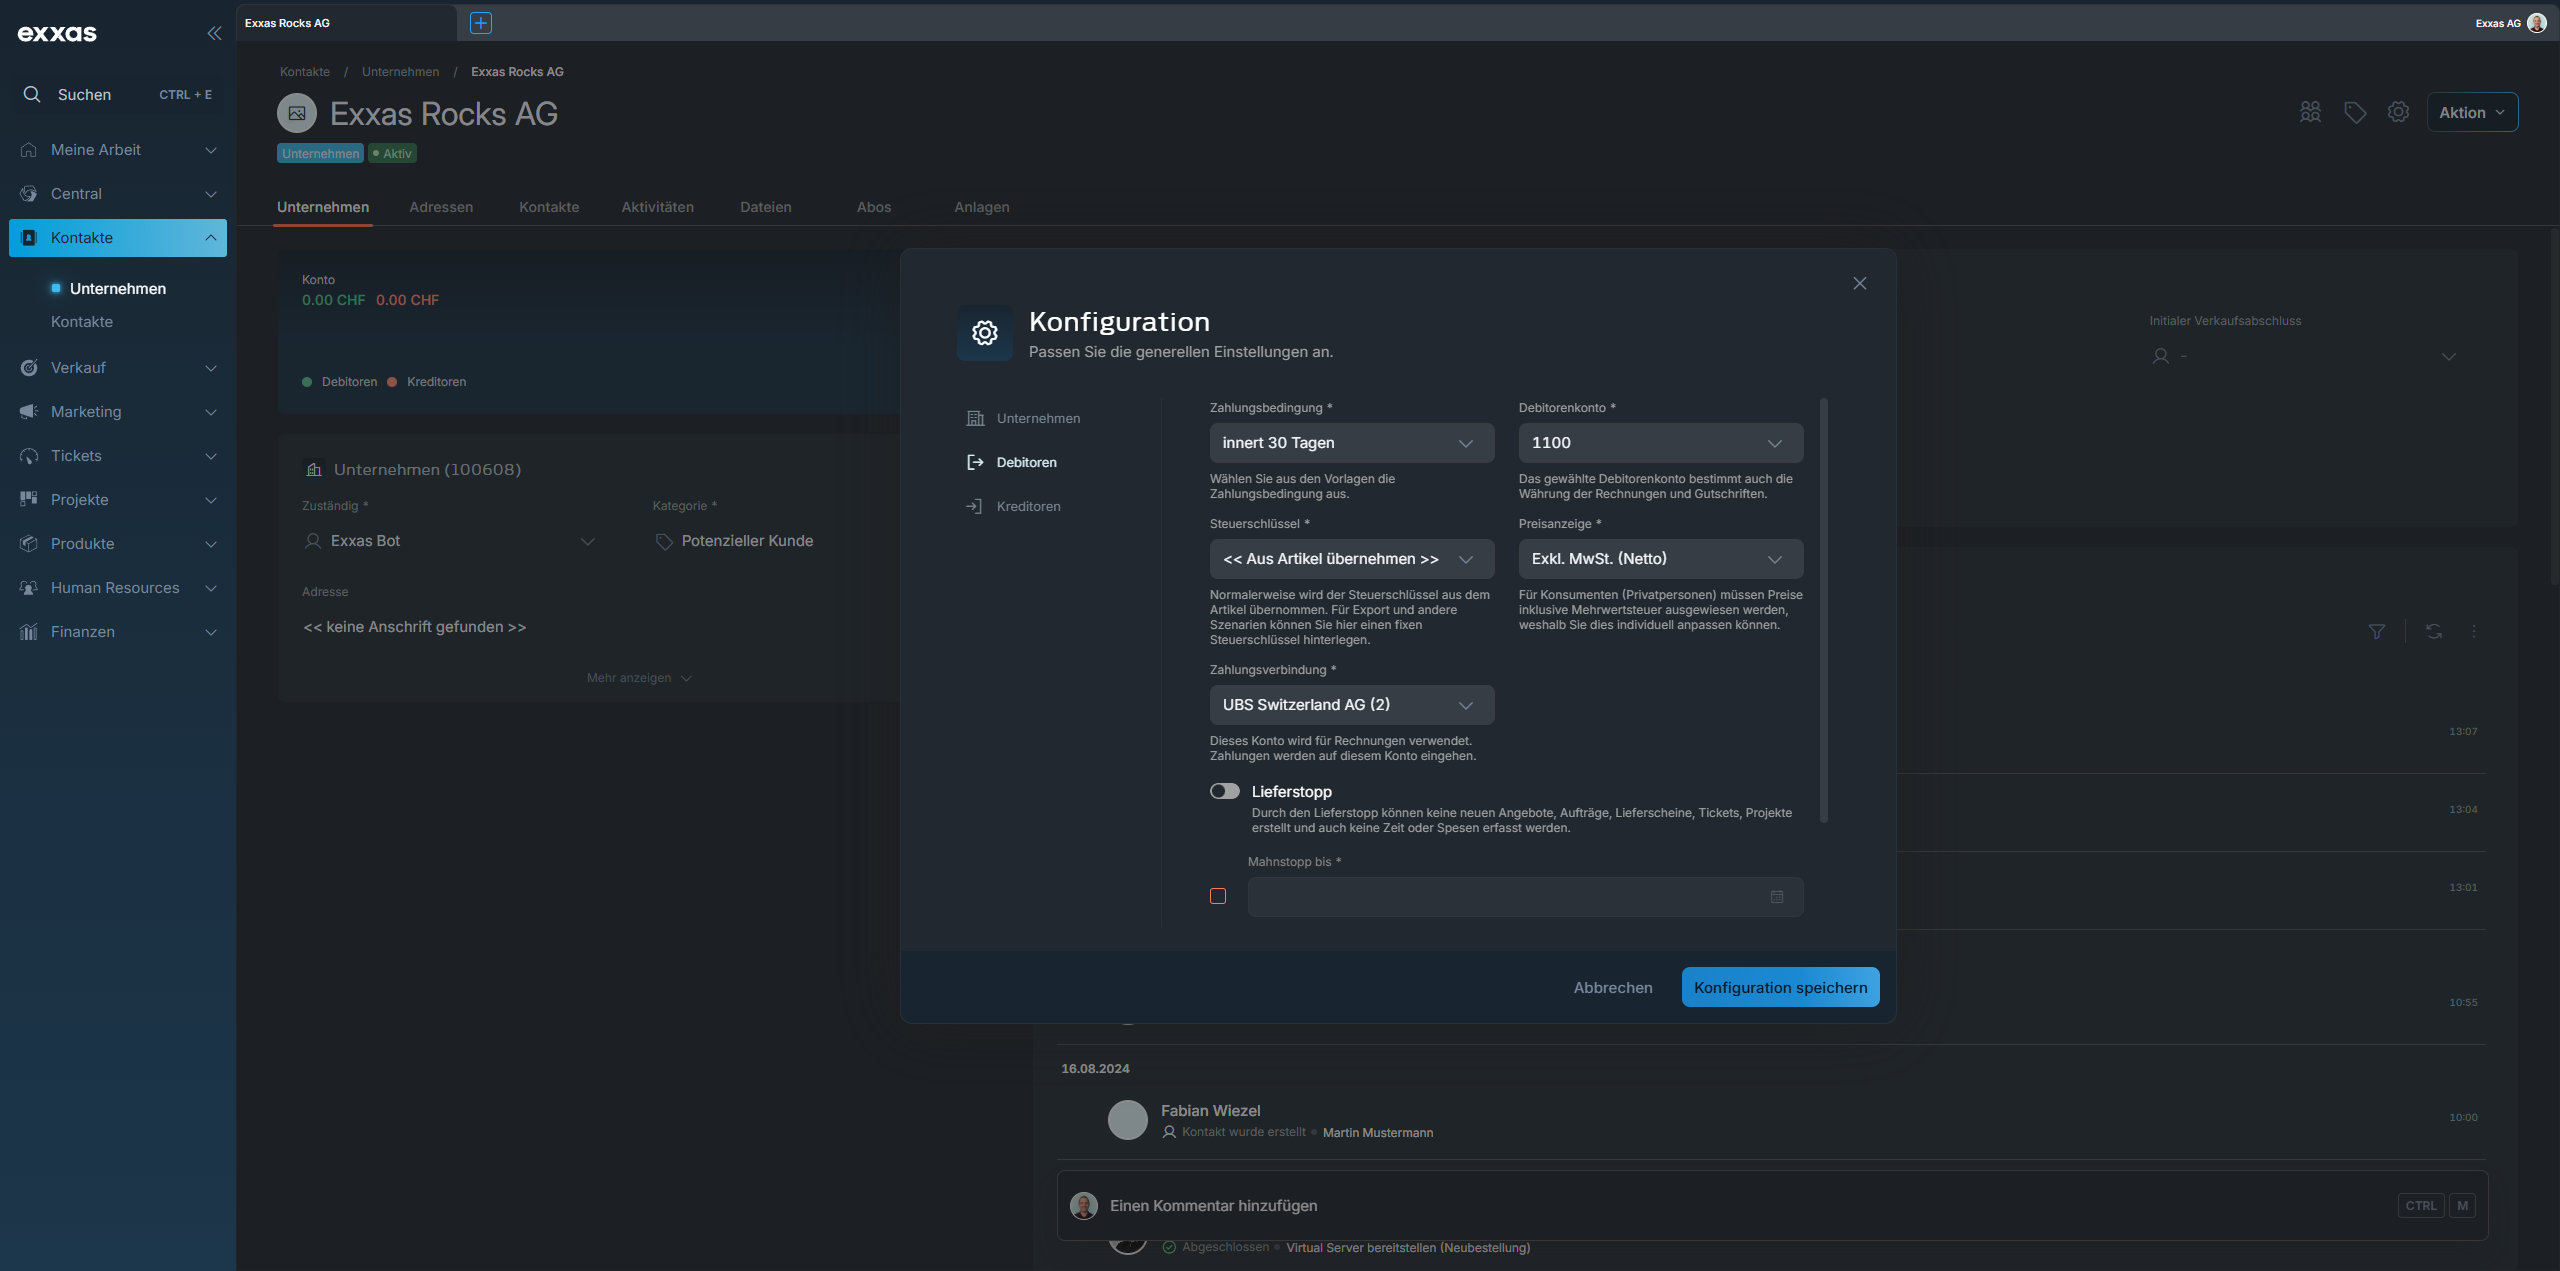Click the contact group icon in the header
The height and width of the screenshot is (1271, 2560).
coord(2310,112)
